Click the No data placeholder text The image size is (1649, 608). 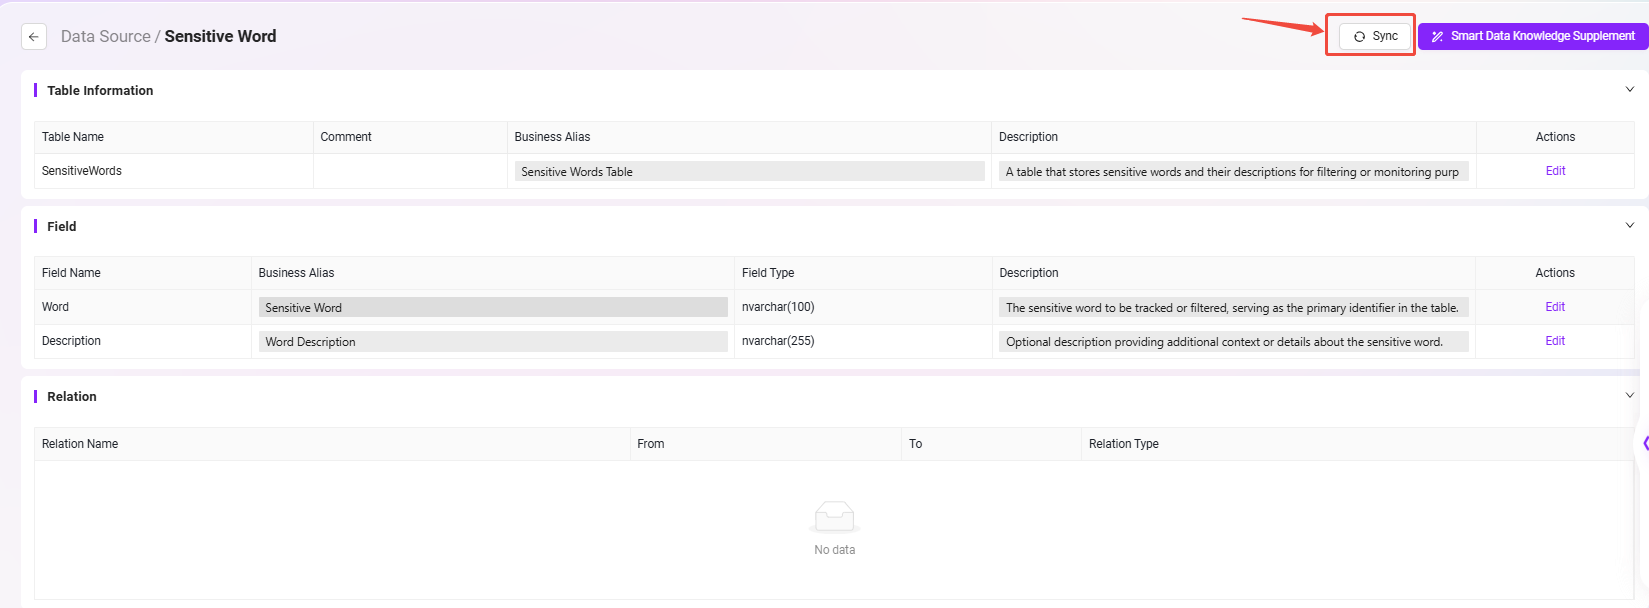[x=835, y=550]
